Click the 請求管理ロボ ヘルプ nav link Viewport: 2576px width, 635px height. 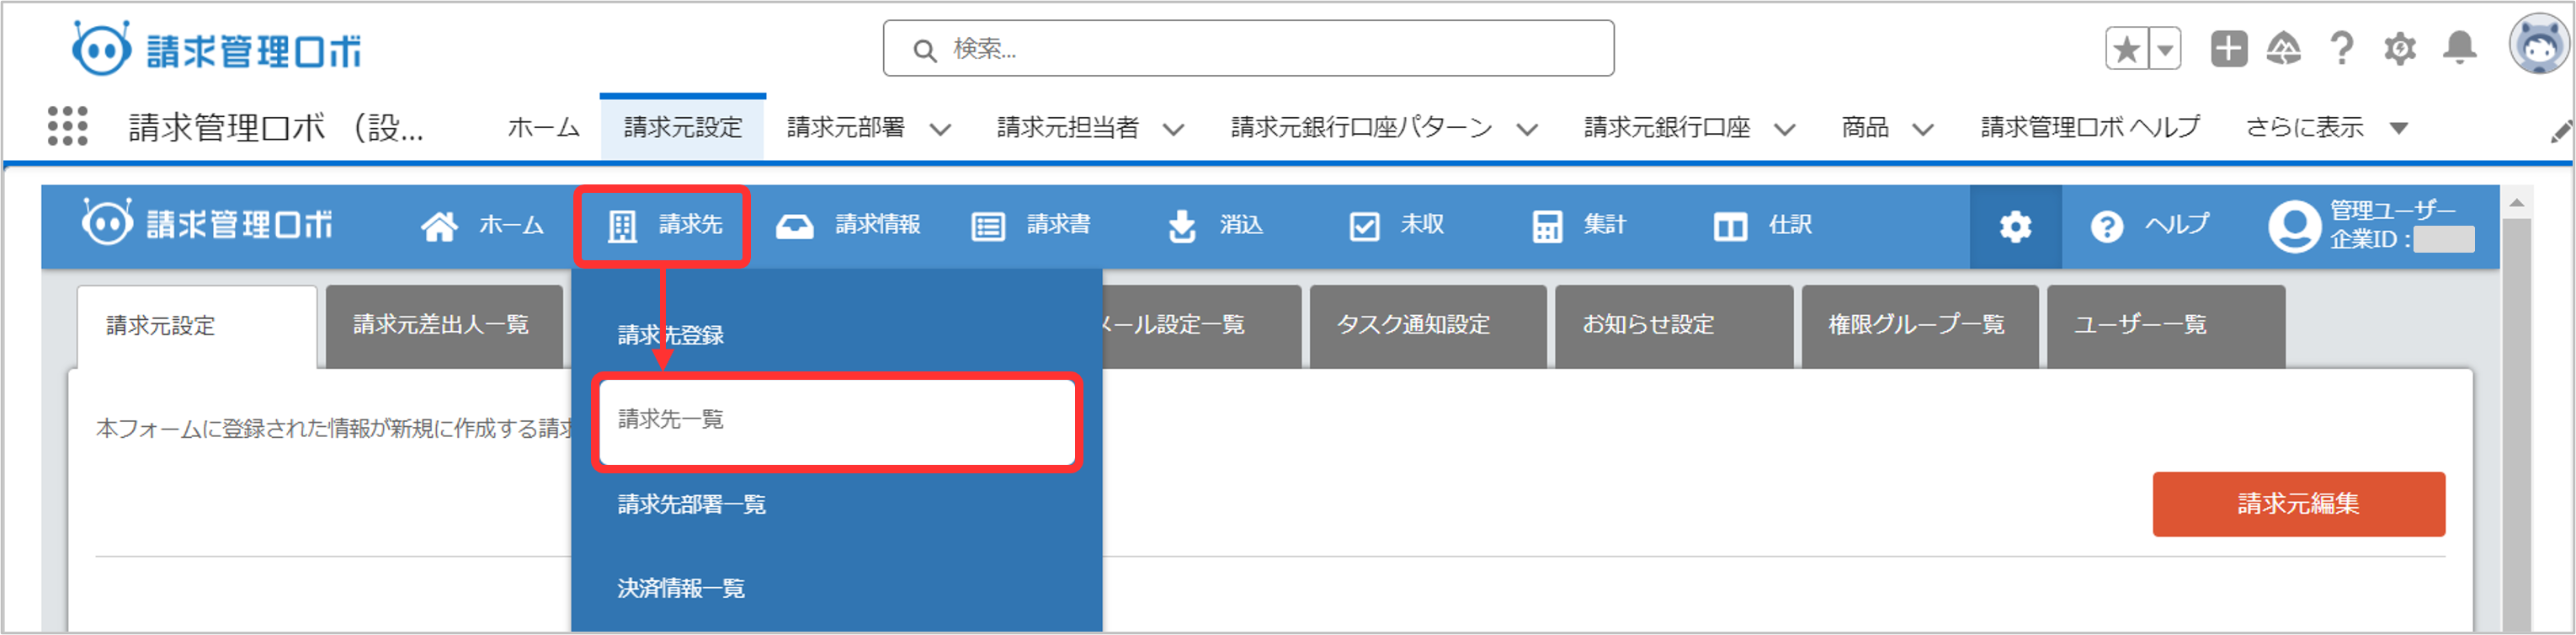pos(2090,128)
